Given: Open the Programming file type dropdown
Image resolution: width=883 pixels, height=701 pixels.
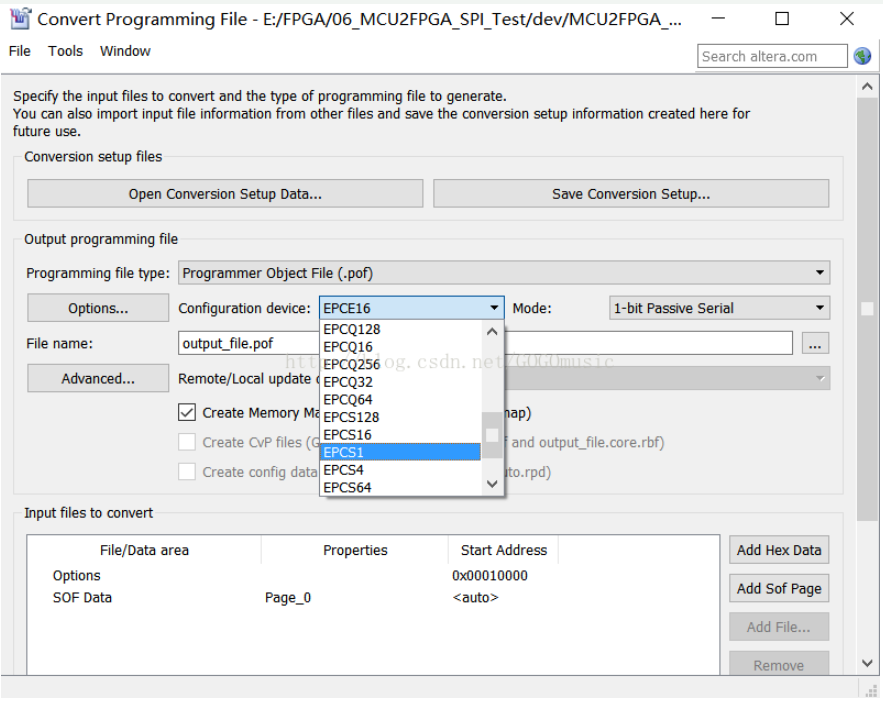Looking at the screenshot, I should point(504,273).
